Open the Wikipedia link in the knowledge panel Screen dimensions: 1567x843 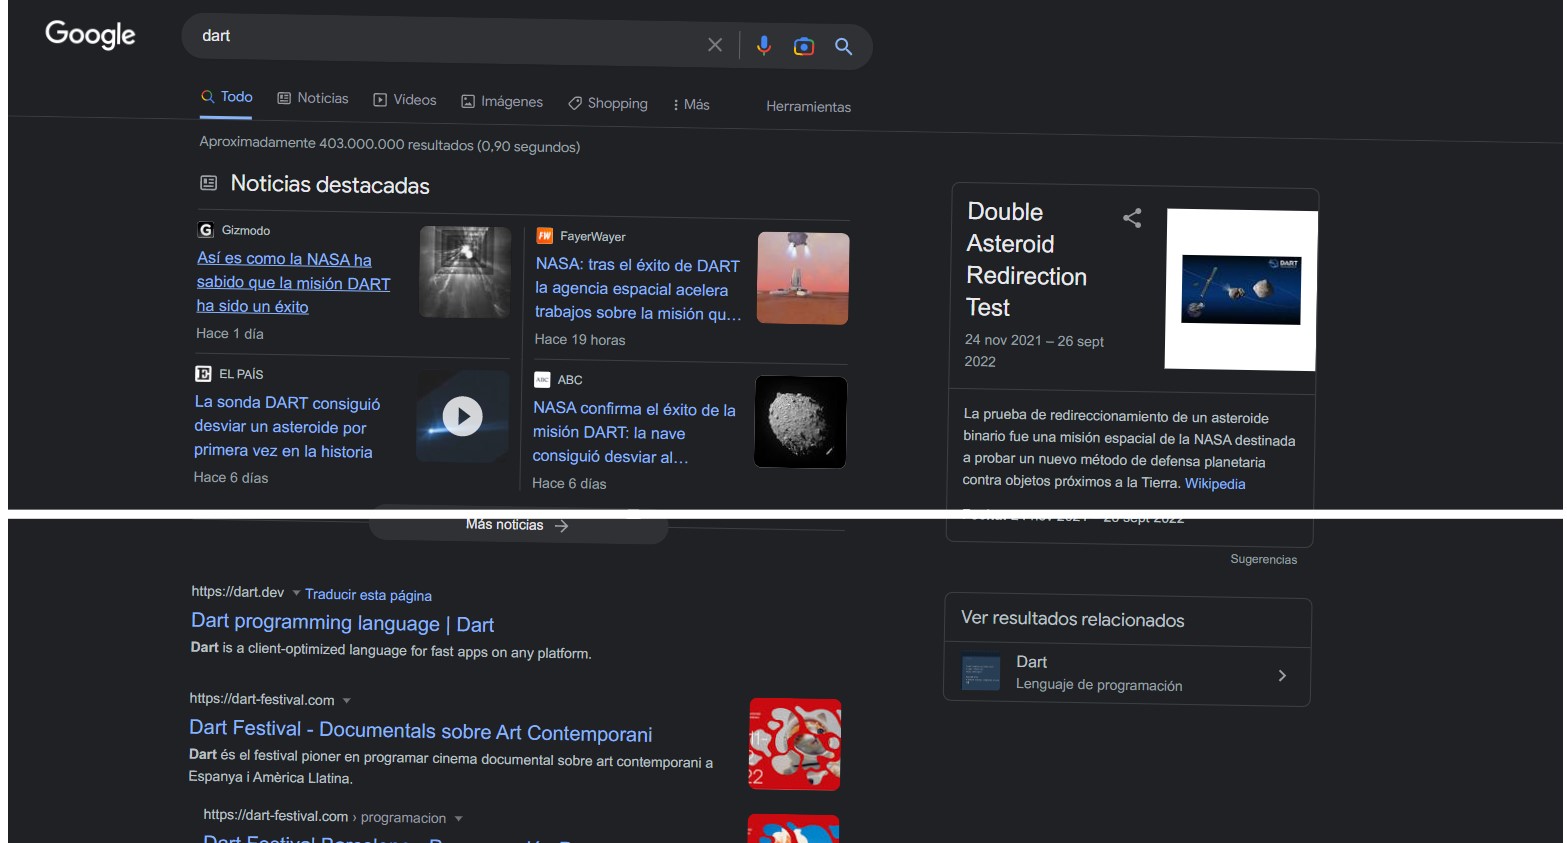1215,483
